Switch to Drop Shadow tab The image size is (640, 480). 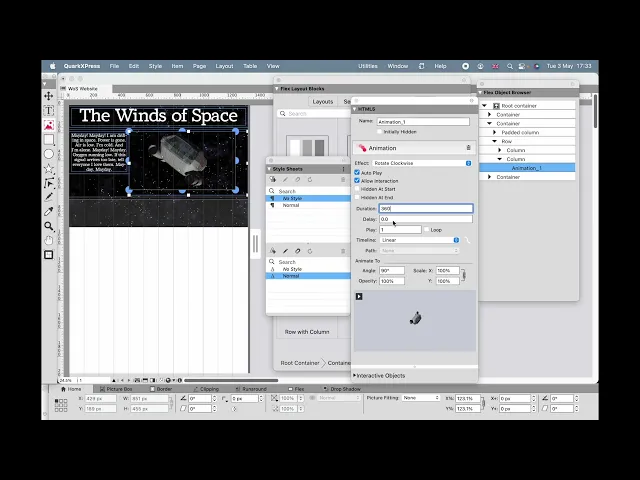point(342,389)
